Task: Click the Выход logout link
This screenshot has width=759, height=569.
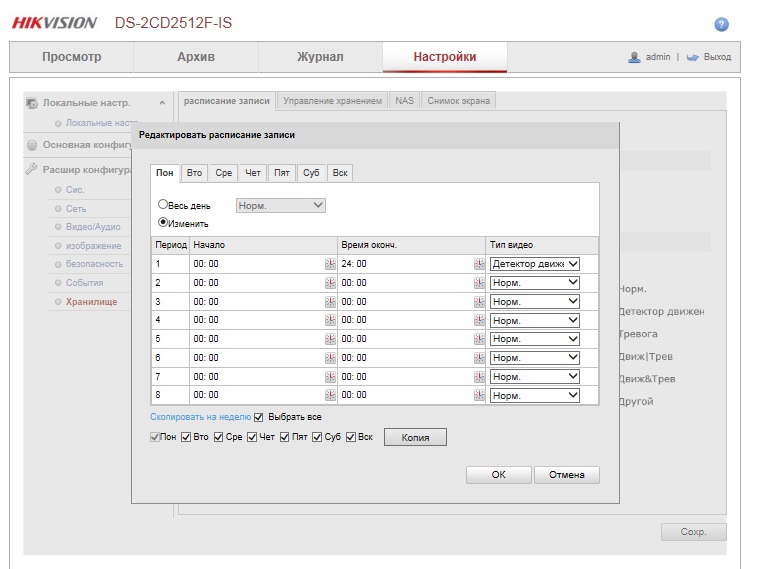Action: [x=717, y=57]
